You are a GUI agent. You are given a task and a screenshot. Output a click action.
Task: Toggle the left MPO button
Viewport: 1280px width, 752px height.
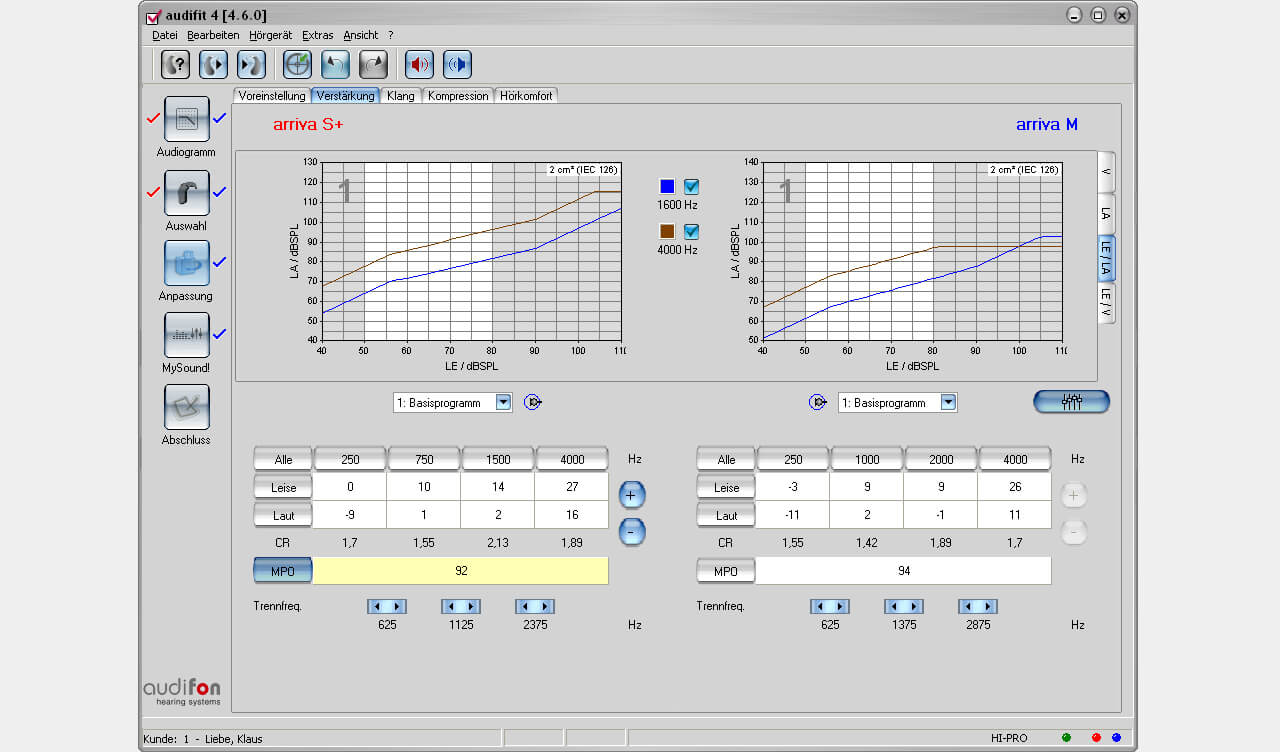tap(283, 571)
